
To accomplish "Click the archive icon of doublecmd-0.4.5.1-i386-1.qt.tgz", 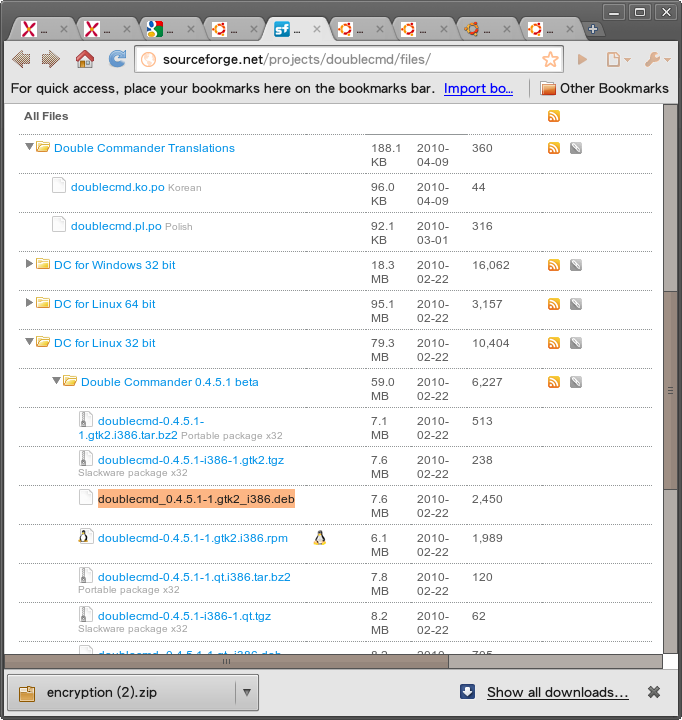I will tap(85, 614).
